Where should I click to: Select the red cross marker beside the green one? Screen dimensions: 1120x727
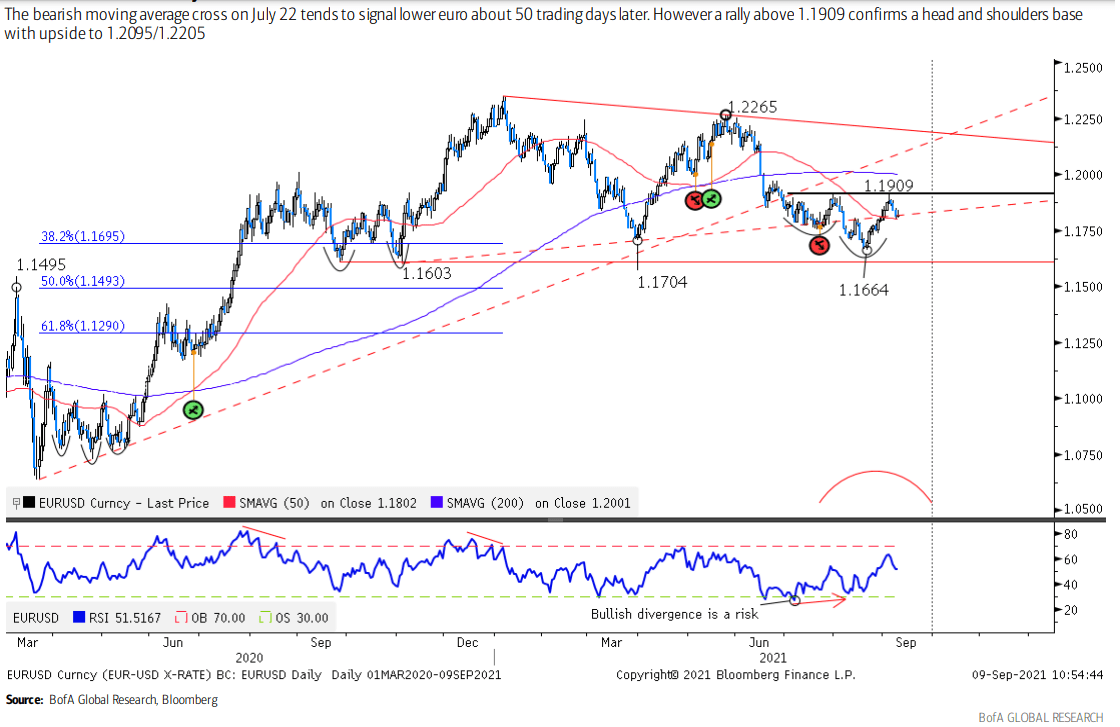(x=694, y=201)
